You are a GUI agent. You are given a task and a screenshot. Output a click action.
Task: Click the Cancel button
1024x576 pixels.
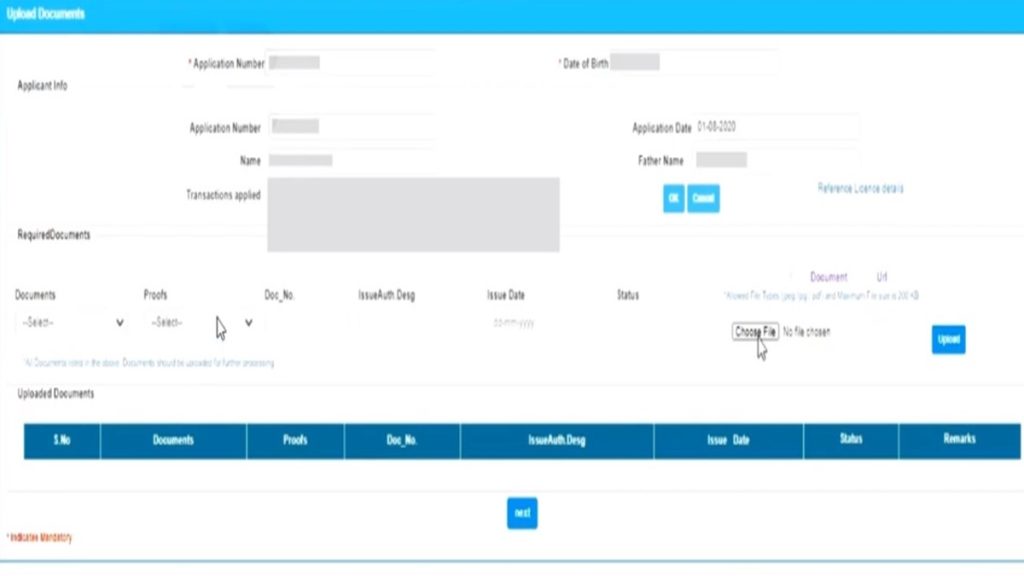tap(703, 198)
